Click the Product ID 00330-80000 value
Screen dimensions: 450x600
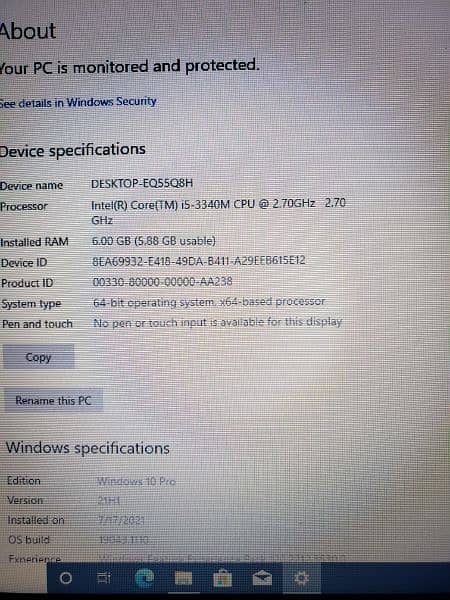click(x=163, y=282)
